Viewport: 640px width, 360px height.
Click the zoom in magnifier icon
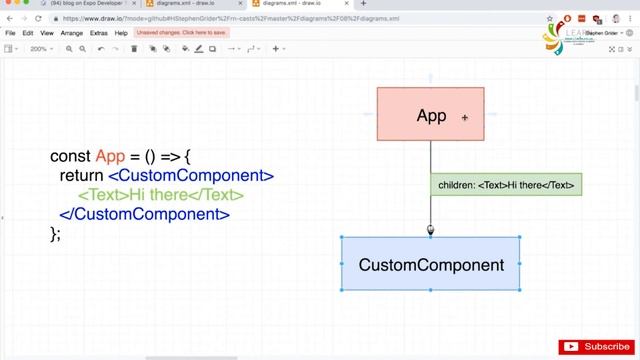pos(69,49)
